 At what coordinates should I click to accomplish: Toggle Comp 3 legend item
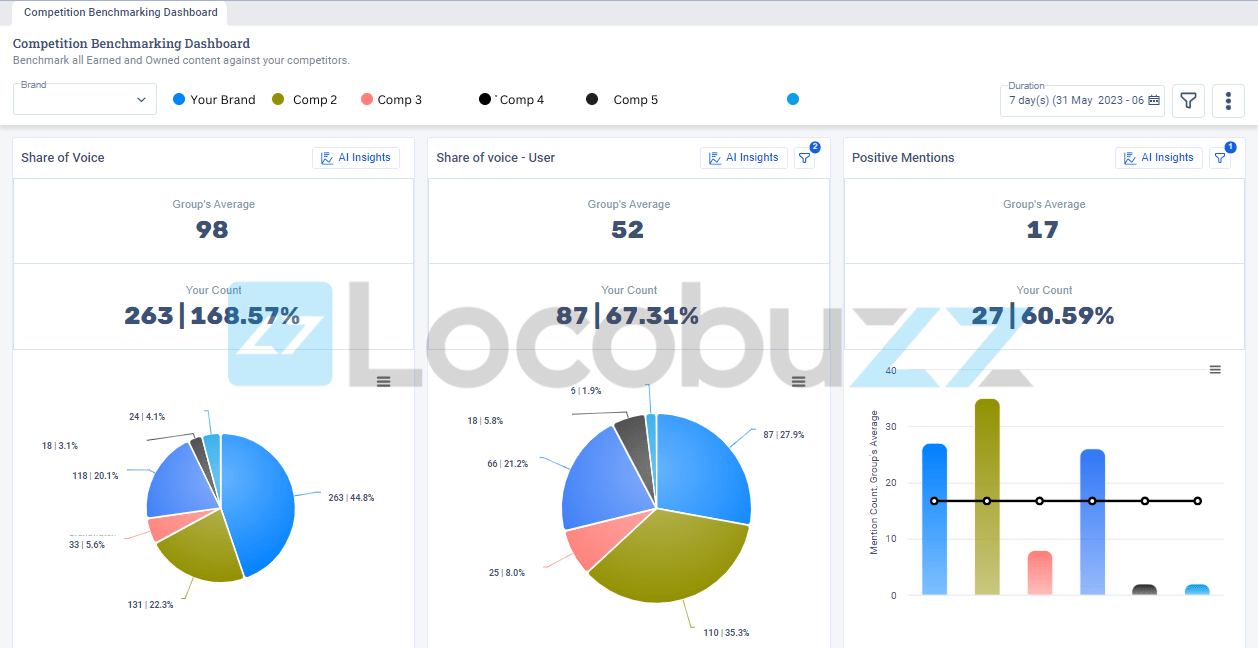click(391, 100)
